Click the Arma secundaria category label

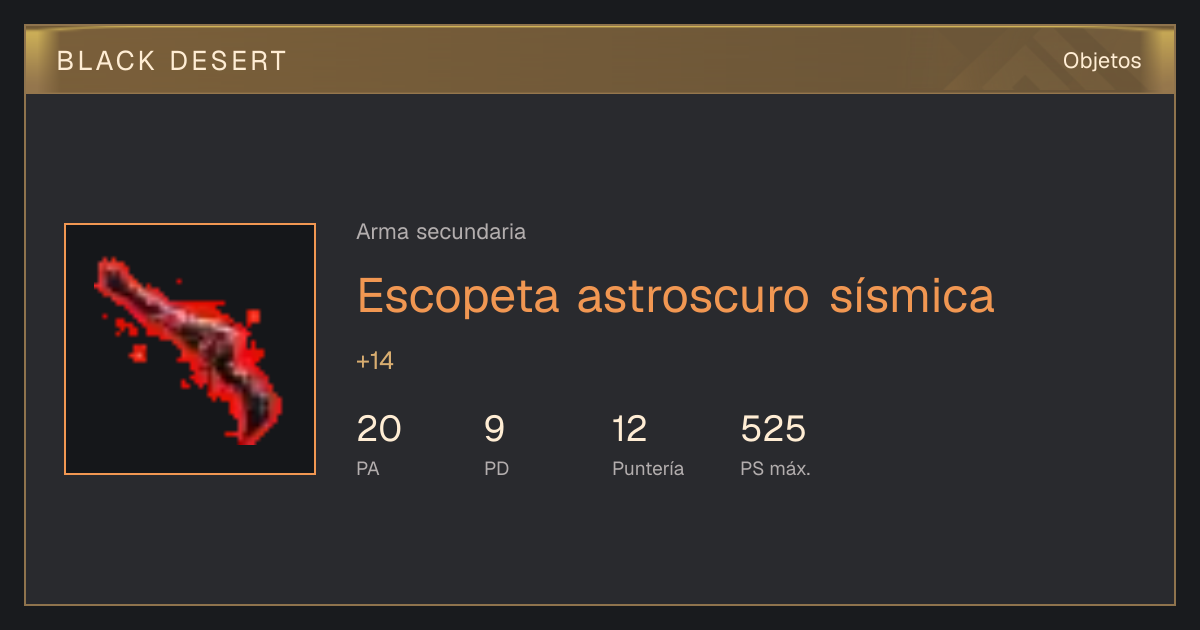(x=441, y=232)
